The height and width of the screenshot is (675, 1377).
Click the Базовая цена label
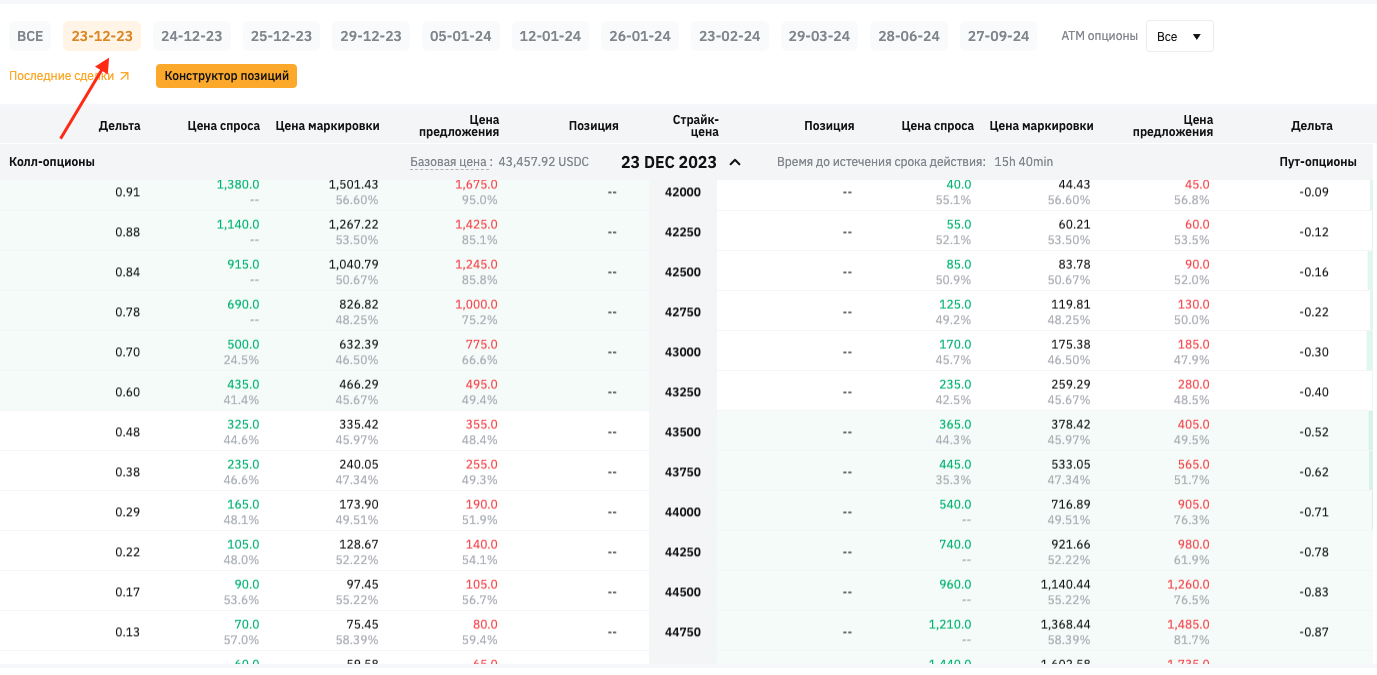point(450,162)
